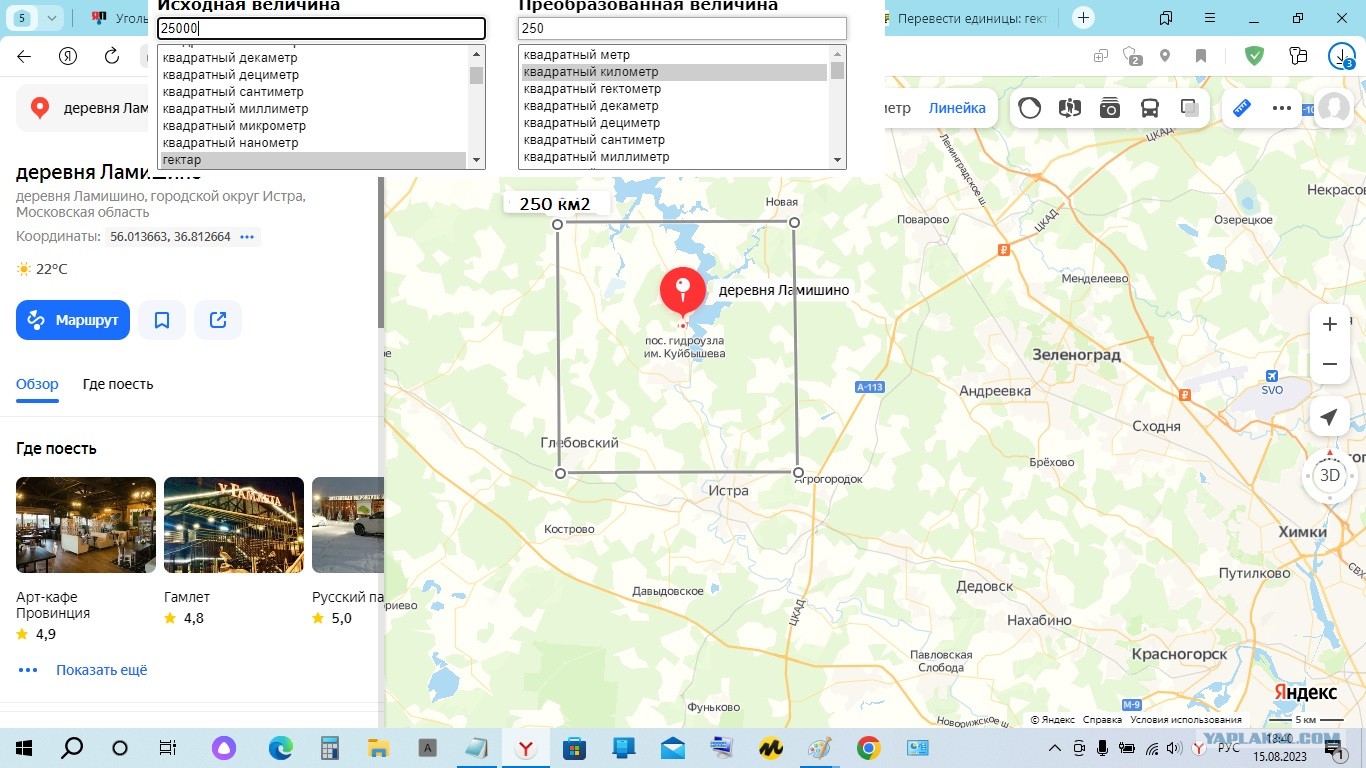Image resolution: width=1366 pixels, height=768 pixels.
Task: Open the Windows Start menu
Action: click(23, 748)
